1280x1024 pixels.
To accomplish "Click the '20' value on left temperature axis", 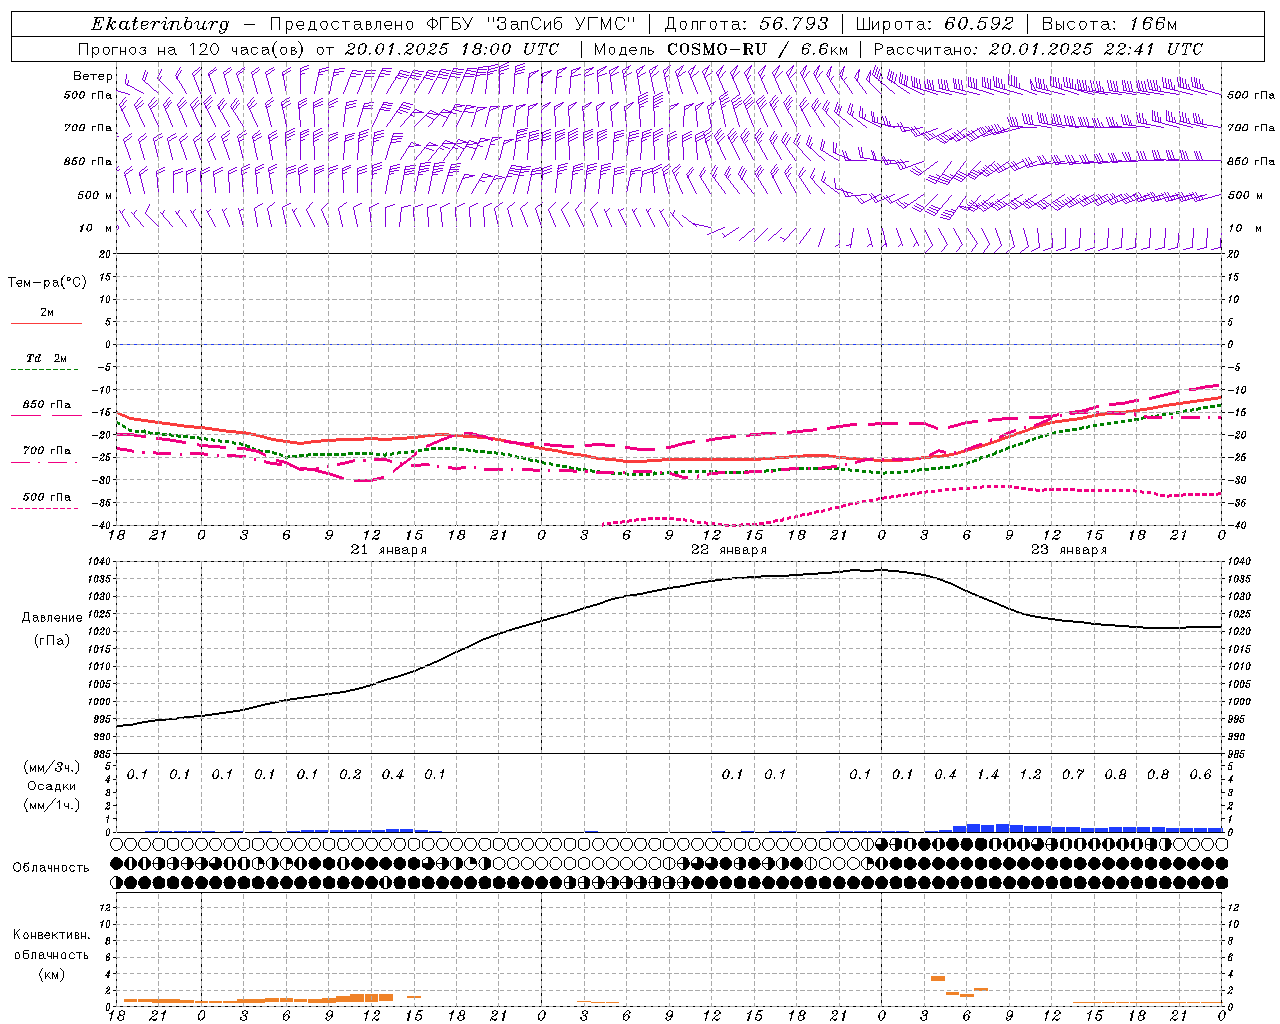I will [x=105, y=254].
